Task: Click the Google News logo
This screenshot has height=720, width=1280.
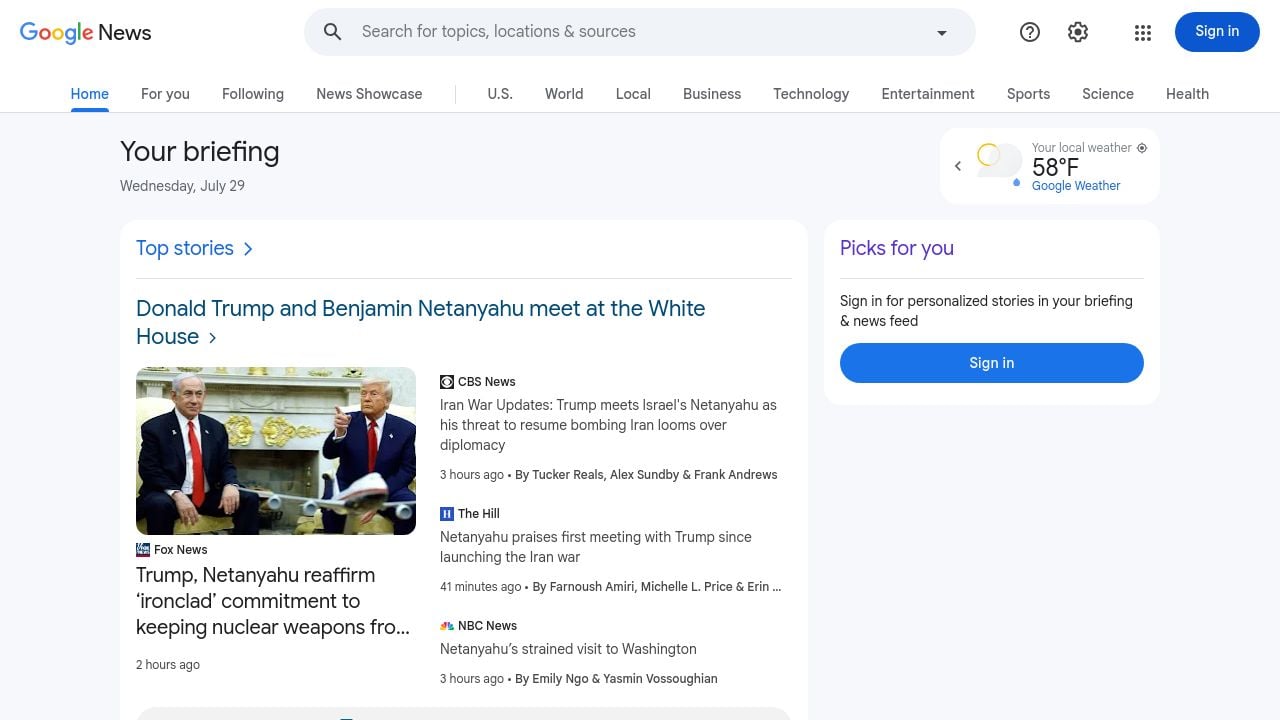Action: click(86, 32)
